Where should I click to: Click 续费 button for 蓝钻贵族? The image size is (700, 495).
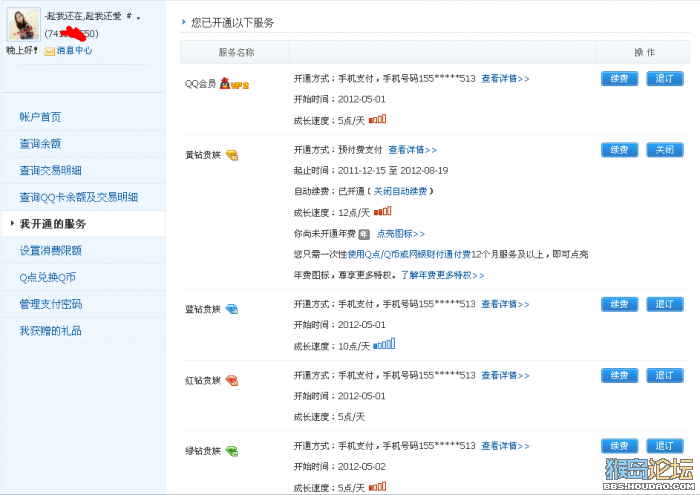pyautogui.click(x=619, y=304)
